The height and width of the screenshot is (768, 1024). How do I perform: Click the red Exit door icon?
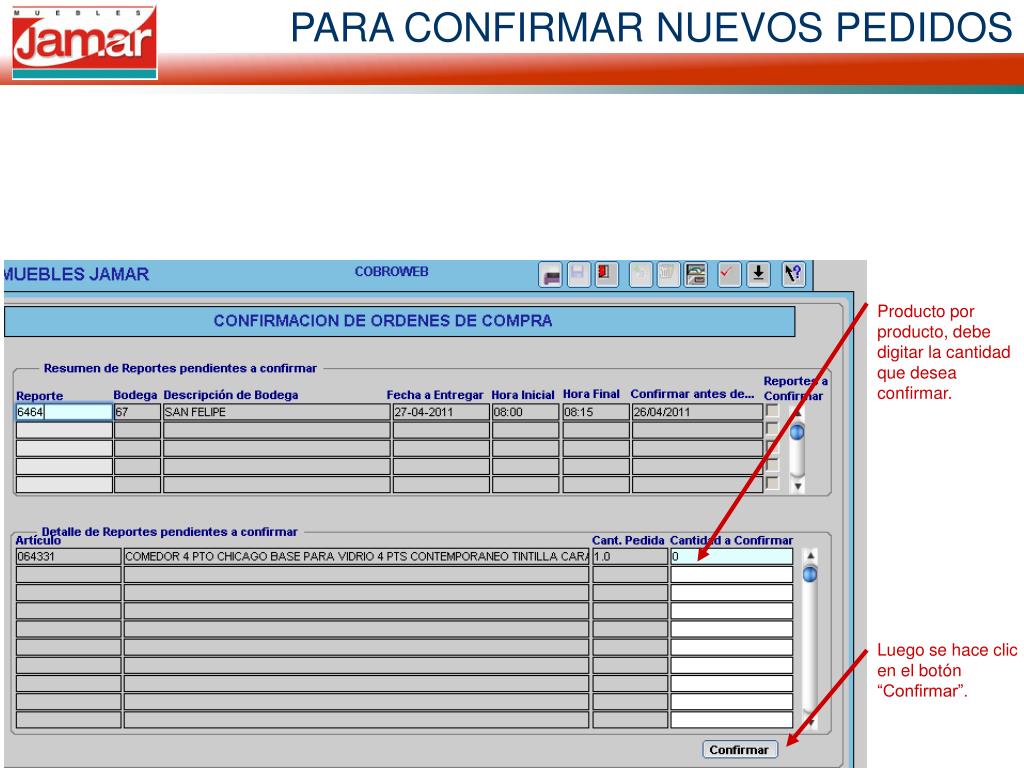pos(606,274)
